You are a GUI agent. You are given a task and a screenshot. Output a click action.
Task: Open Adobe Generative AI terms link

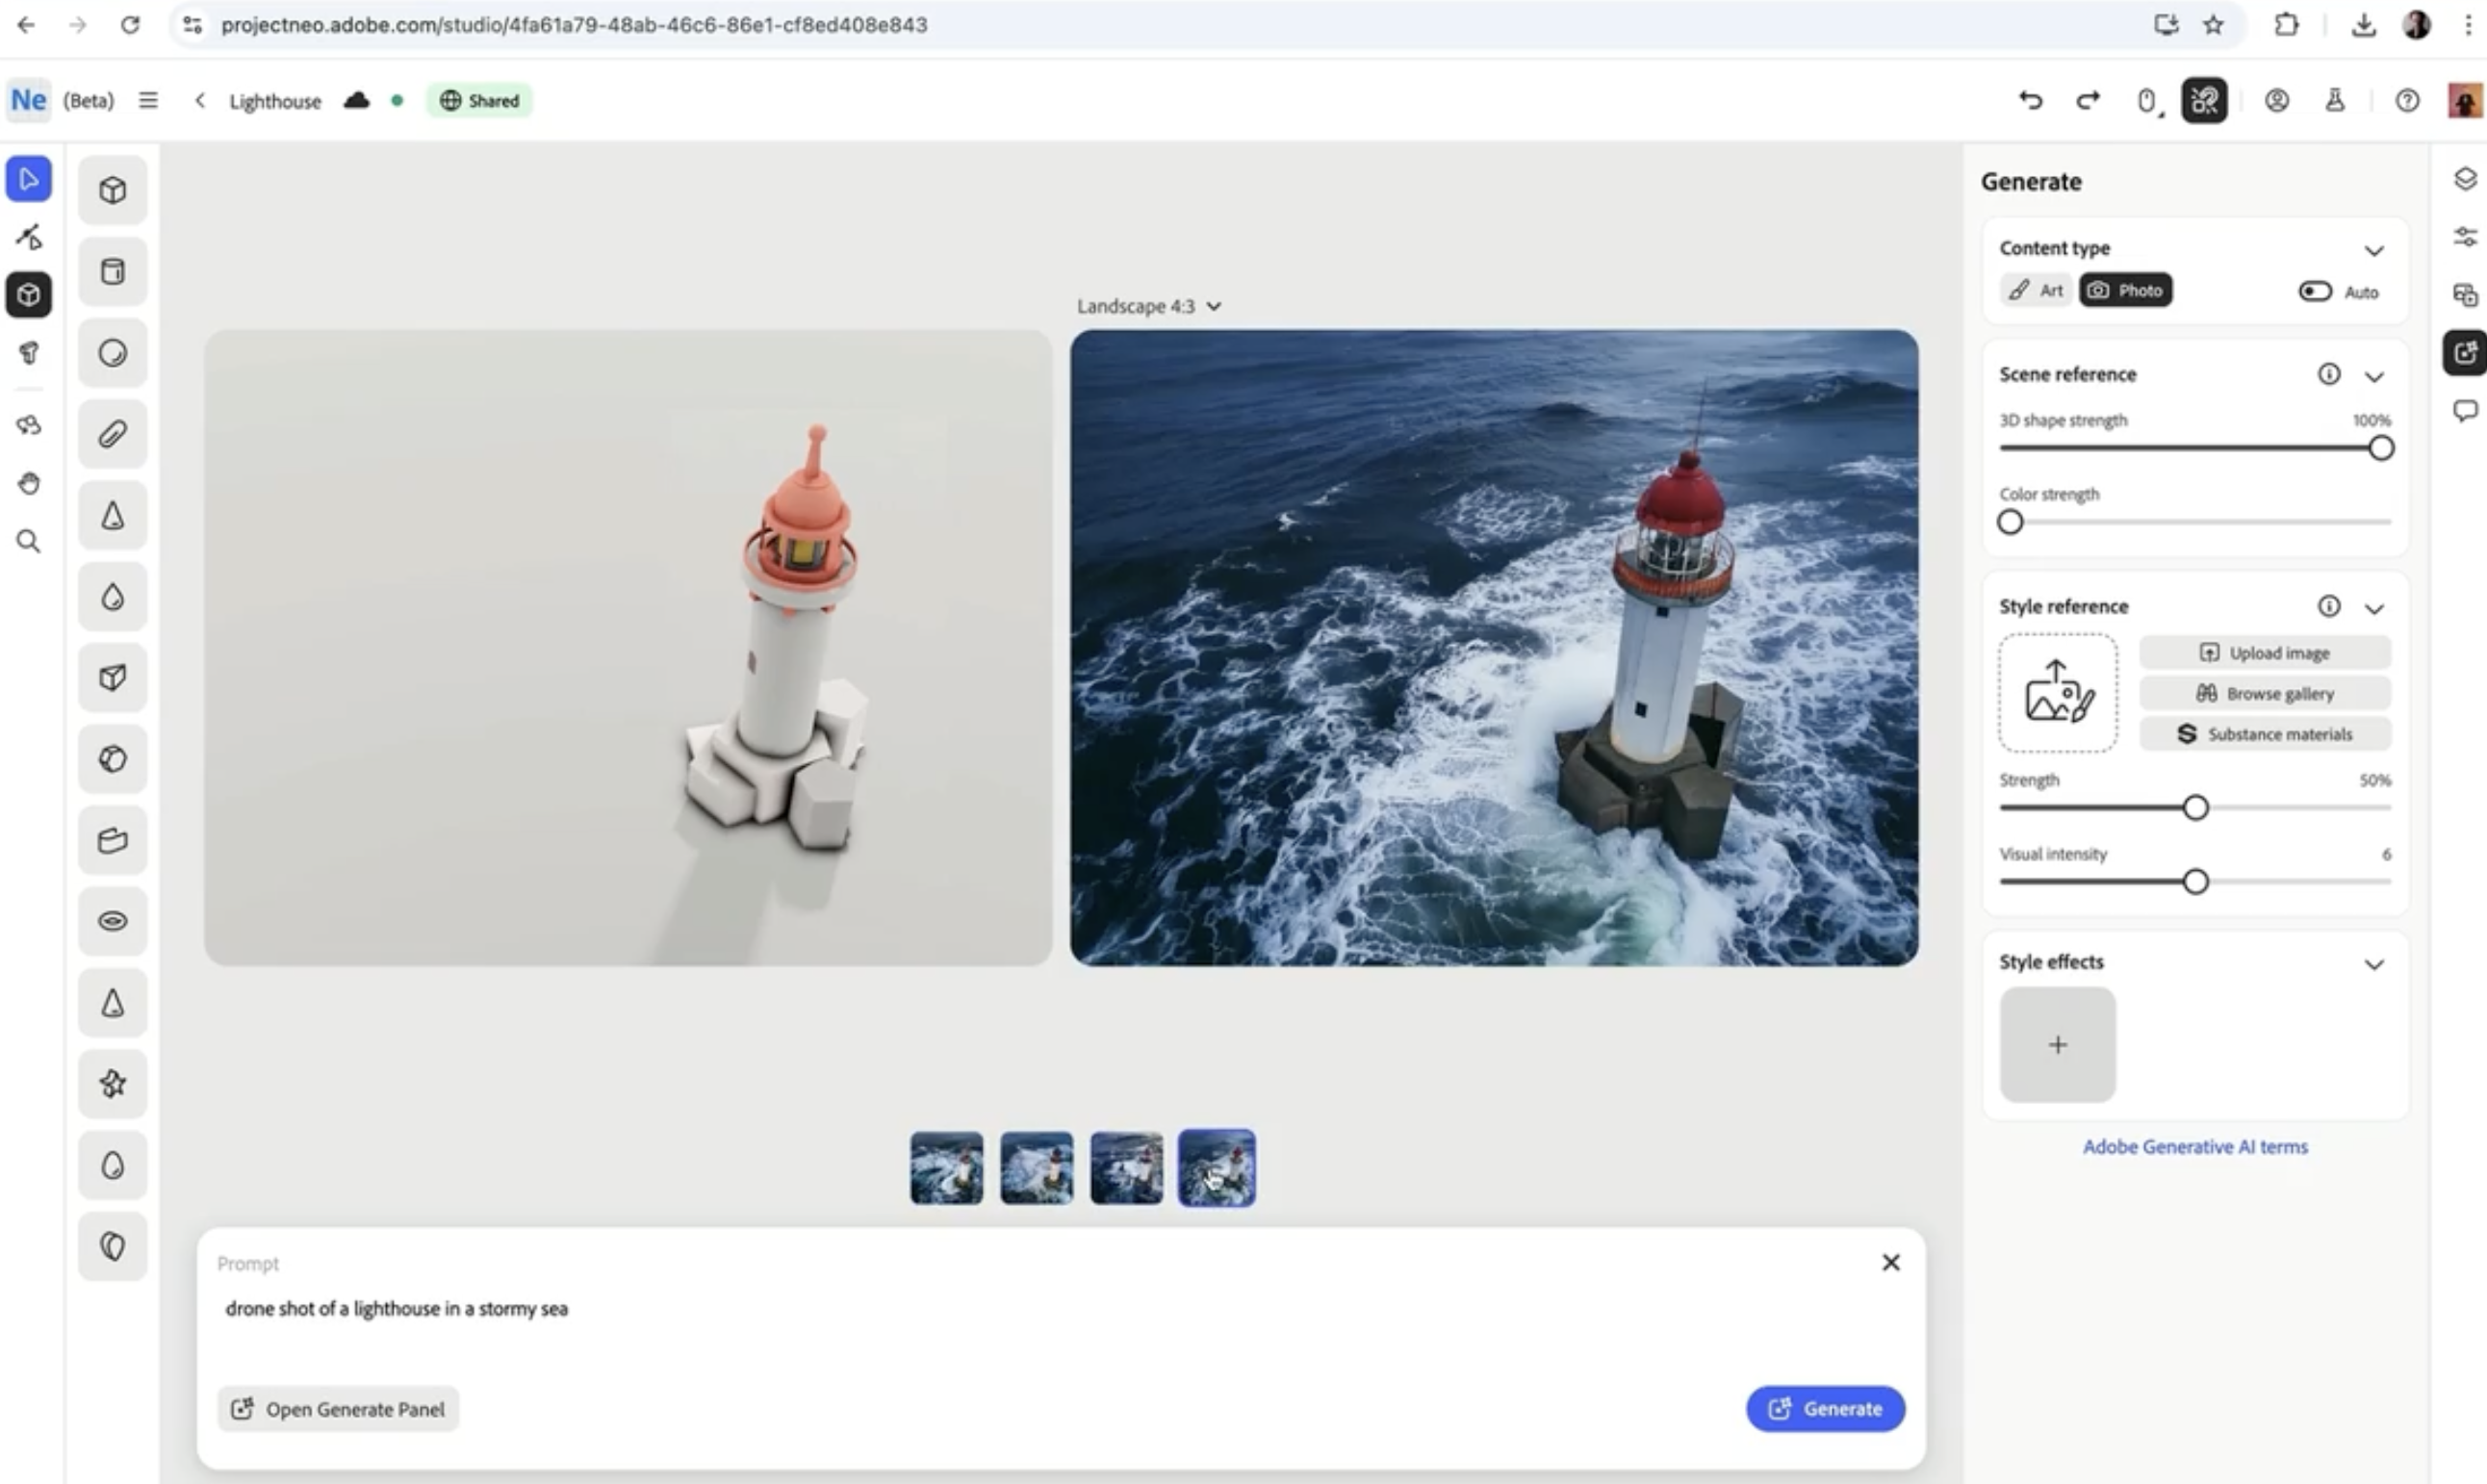click(x=2195, y=1147)
